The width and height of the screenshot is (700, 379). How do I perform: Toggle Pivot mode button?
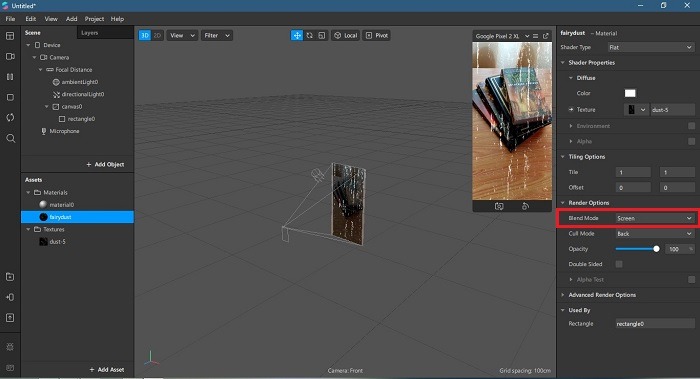point(377,35)
